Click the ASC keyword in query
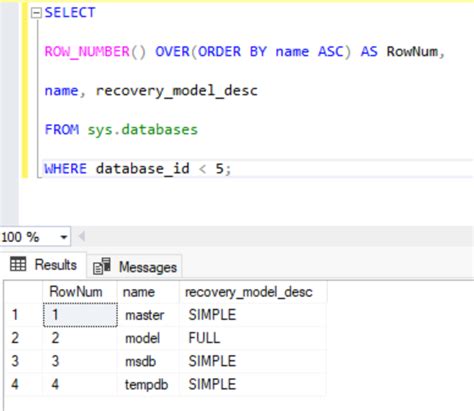474x411 pixels. pos(330,52)
